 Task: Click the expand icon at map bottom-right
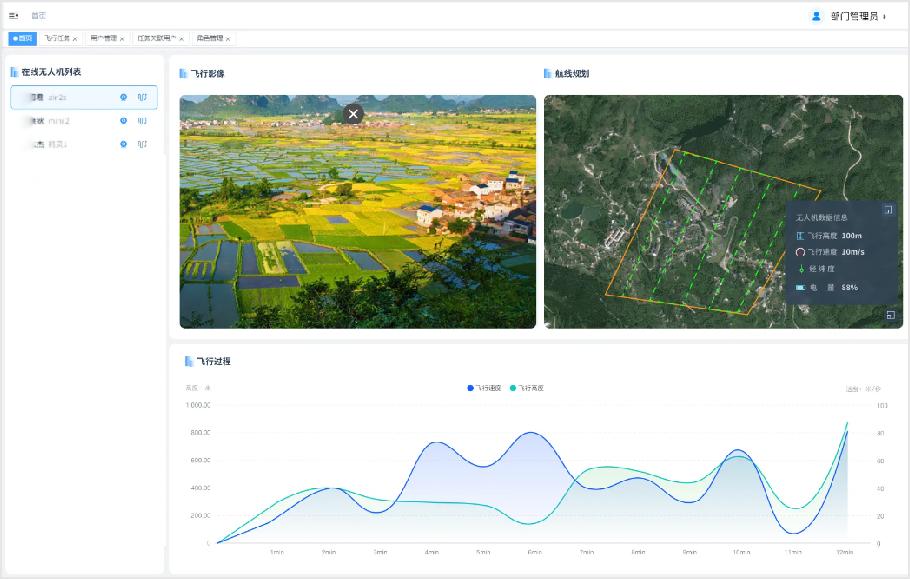[890, 315]
